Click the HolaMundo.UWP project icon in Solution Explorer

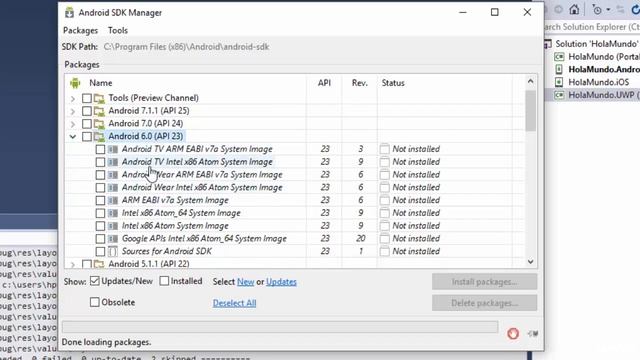point(559,95)
